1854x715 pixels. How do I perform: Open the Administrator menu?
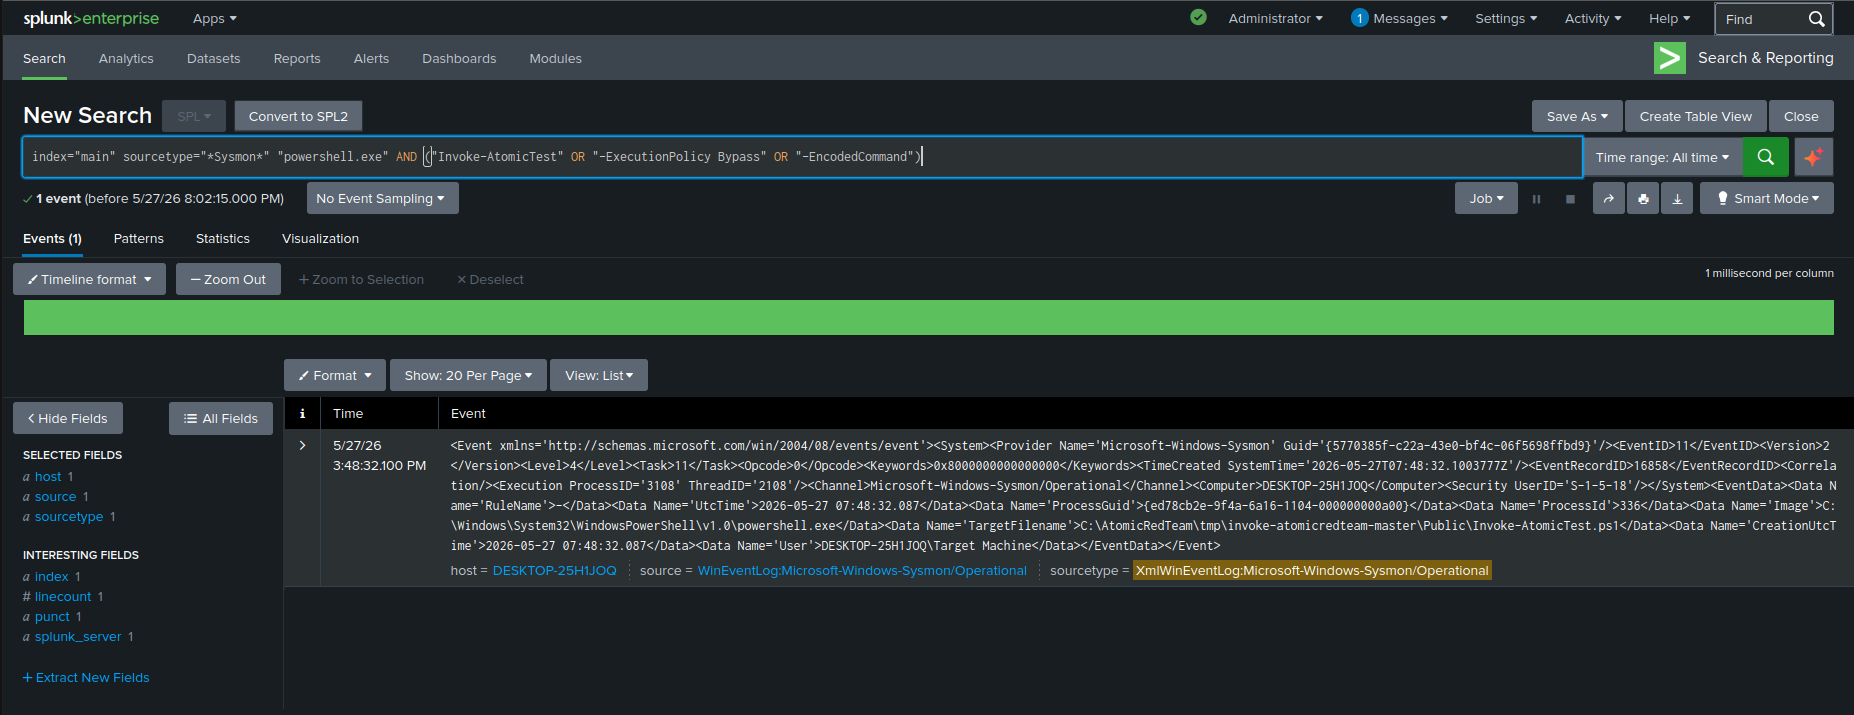coord(1275,18)
